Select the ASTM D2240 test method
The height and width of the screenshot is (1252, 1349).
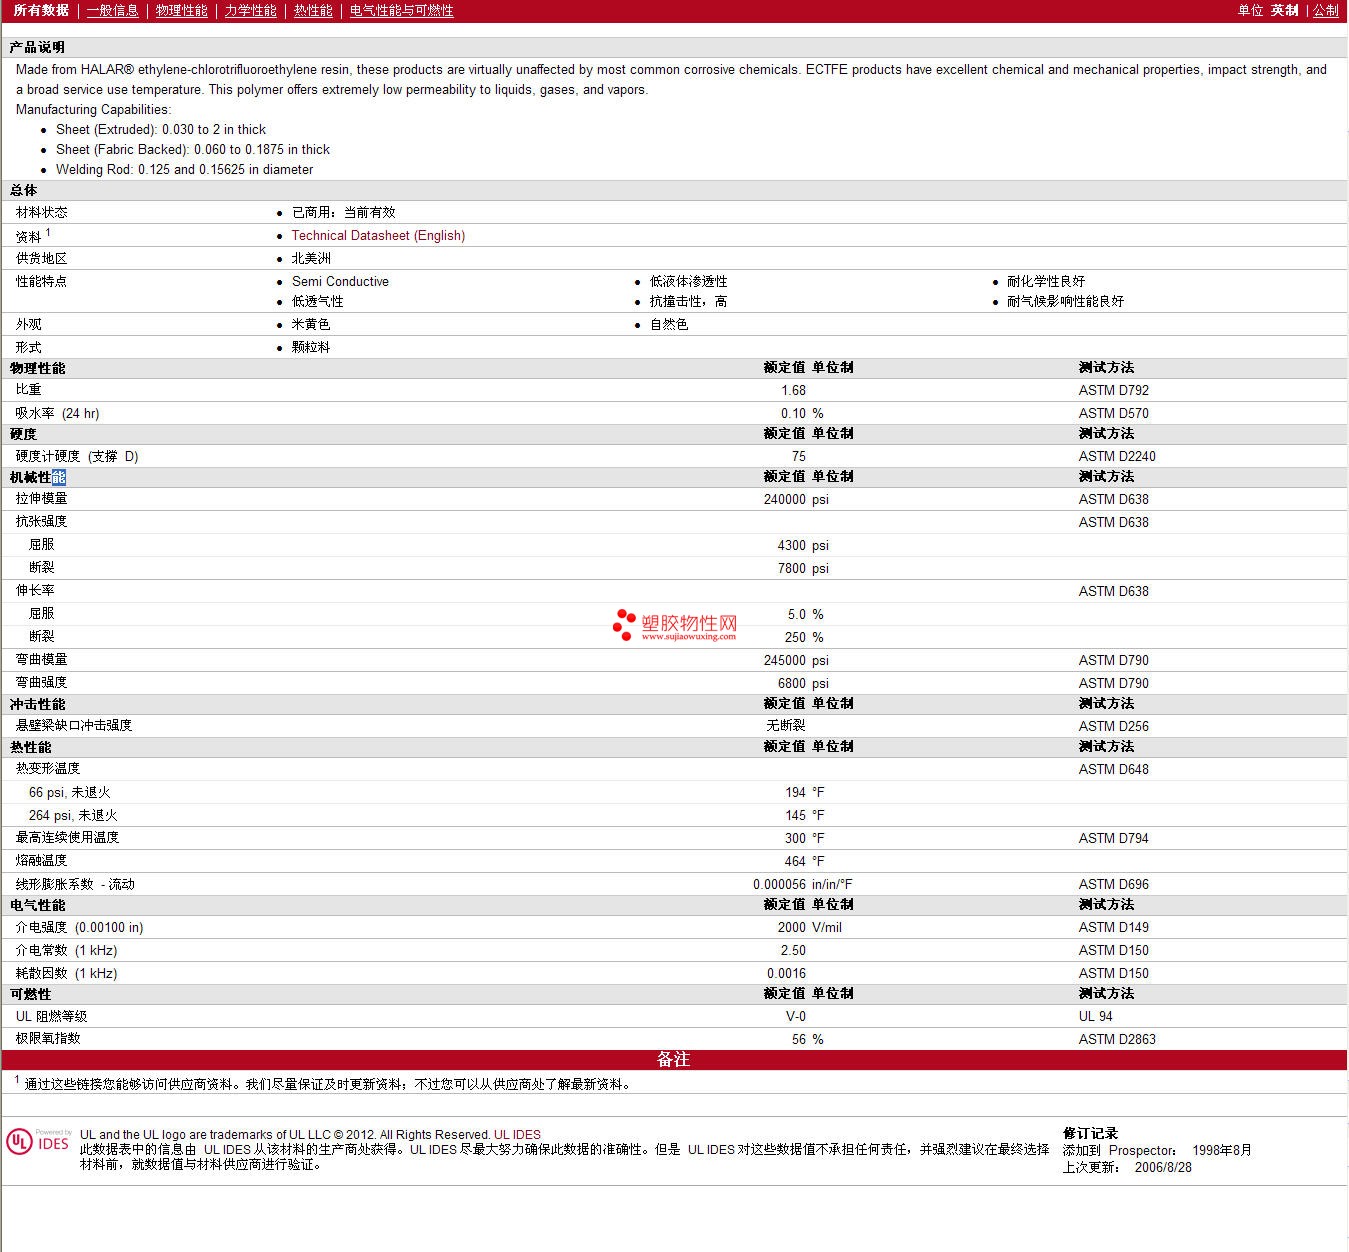point(1117,456)
